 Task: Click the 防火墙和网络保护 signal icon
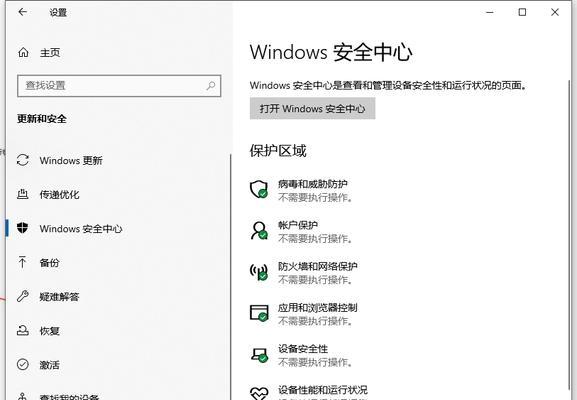click(259, 272)
